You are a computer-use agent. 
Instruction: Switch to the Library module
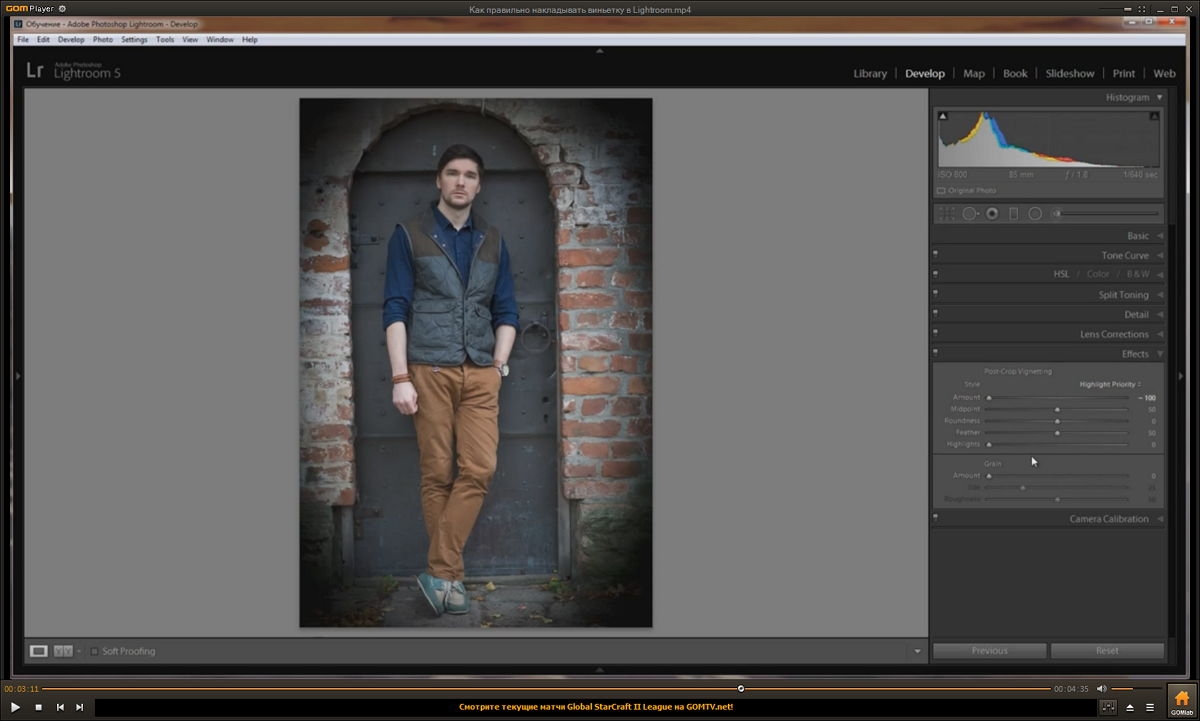pos(870,73)
